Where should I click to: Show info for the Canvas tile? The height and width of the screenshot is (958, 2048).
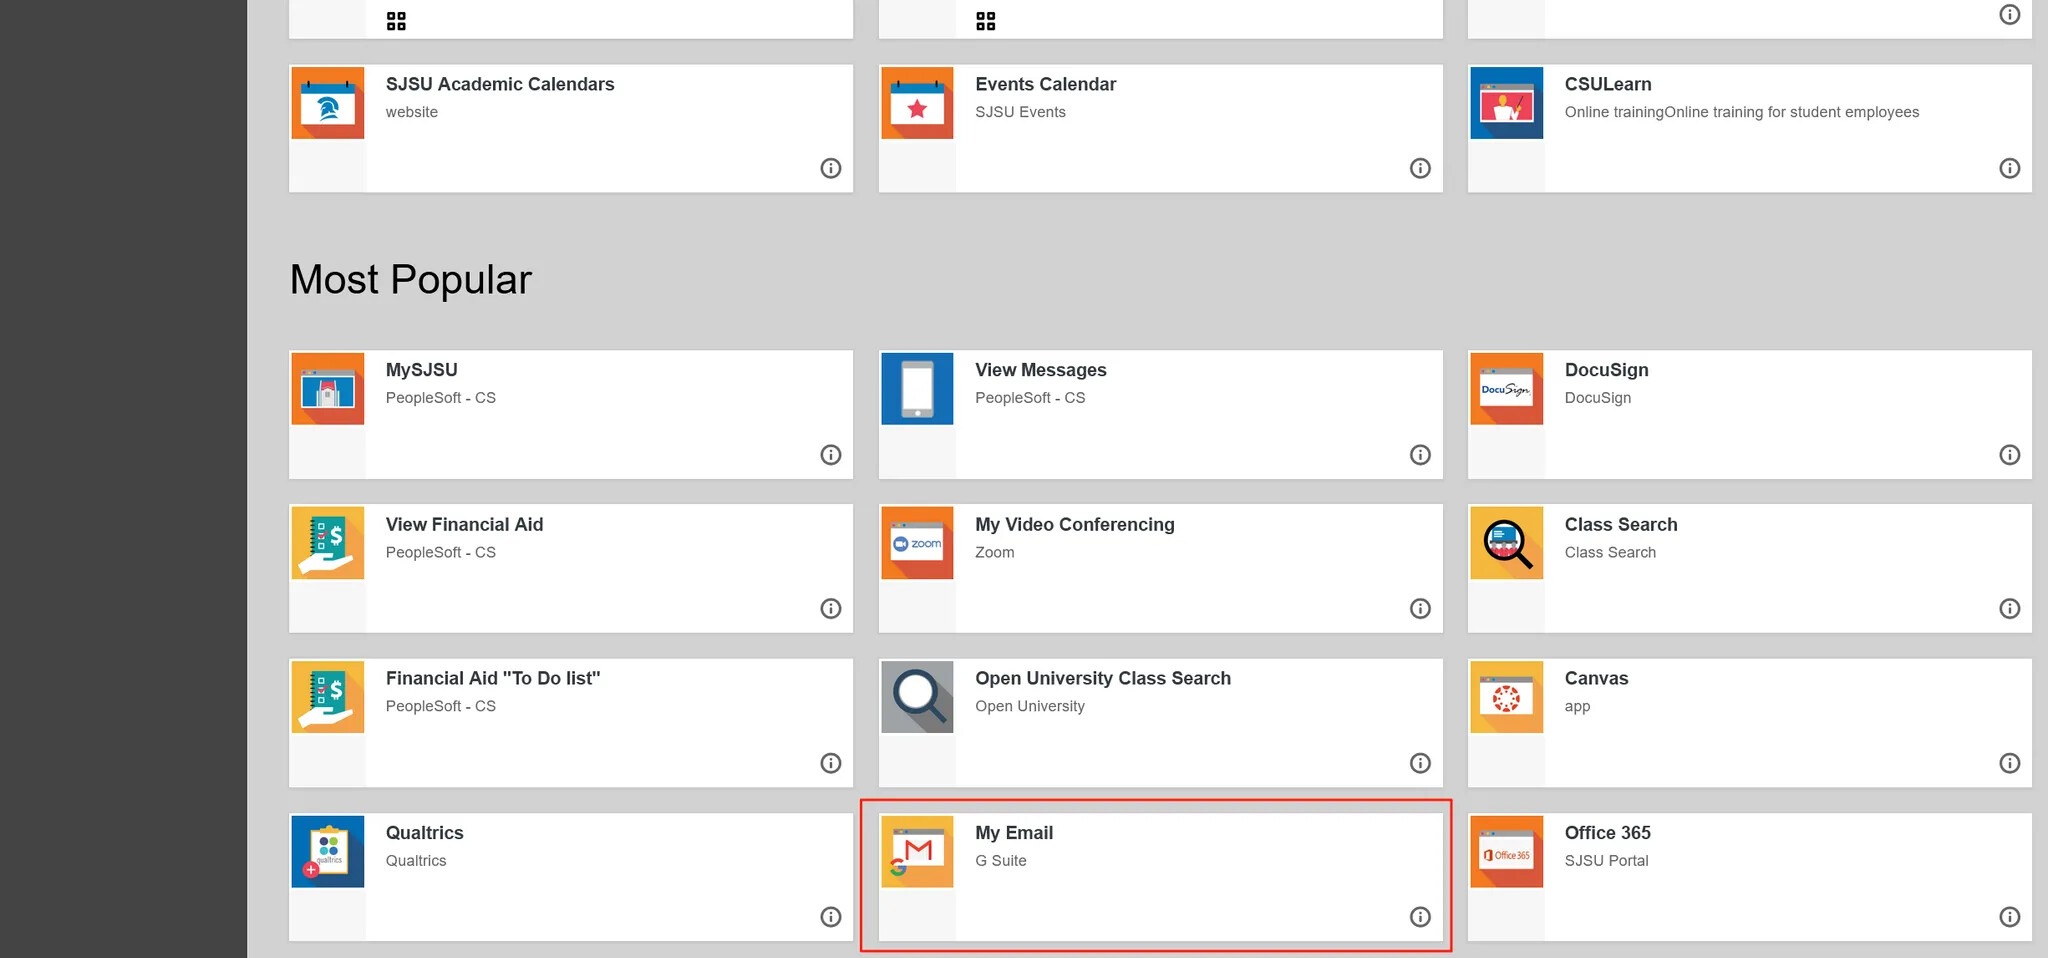[2009, 763]
